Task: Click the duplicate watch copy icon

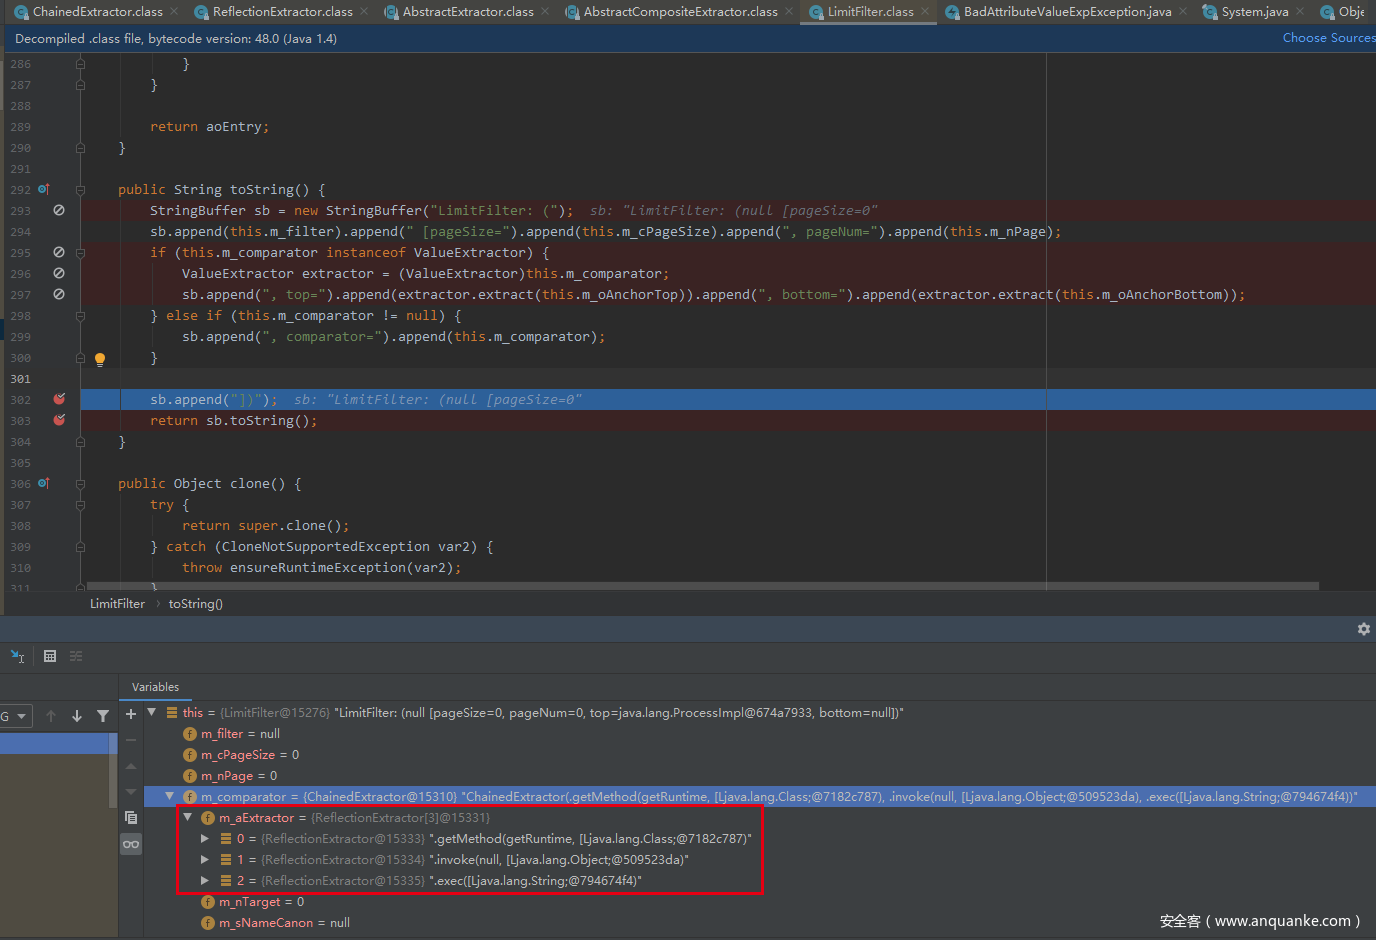Action: tap(131, 818)
